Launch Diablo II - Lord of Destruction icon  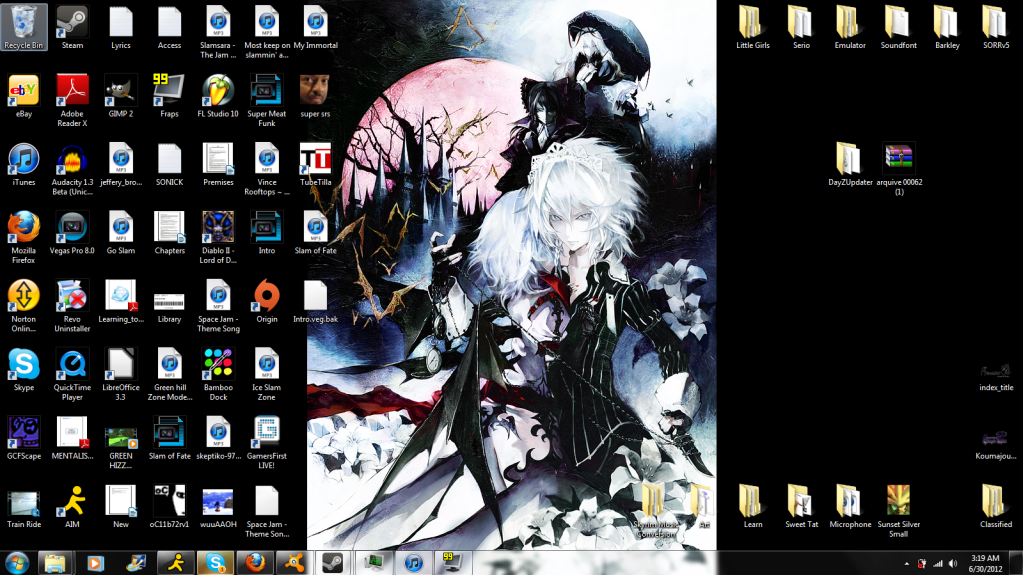point(218,237)
